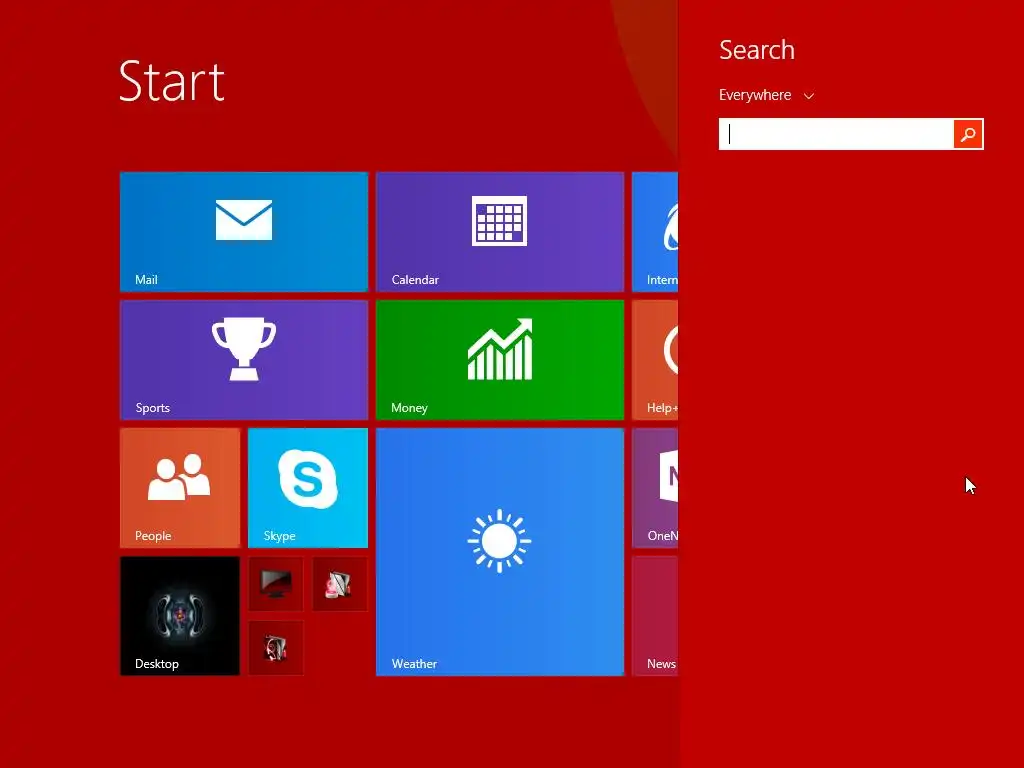This screenshot has width=1024, height=768.
Task: Launch the Skype tile
Action: click(x=308, y=487)
